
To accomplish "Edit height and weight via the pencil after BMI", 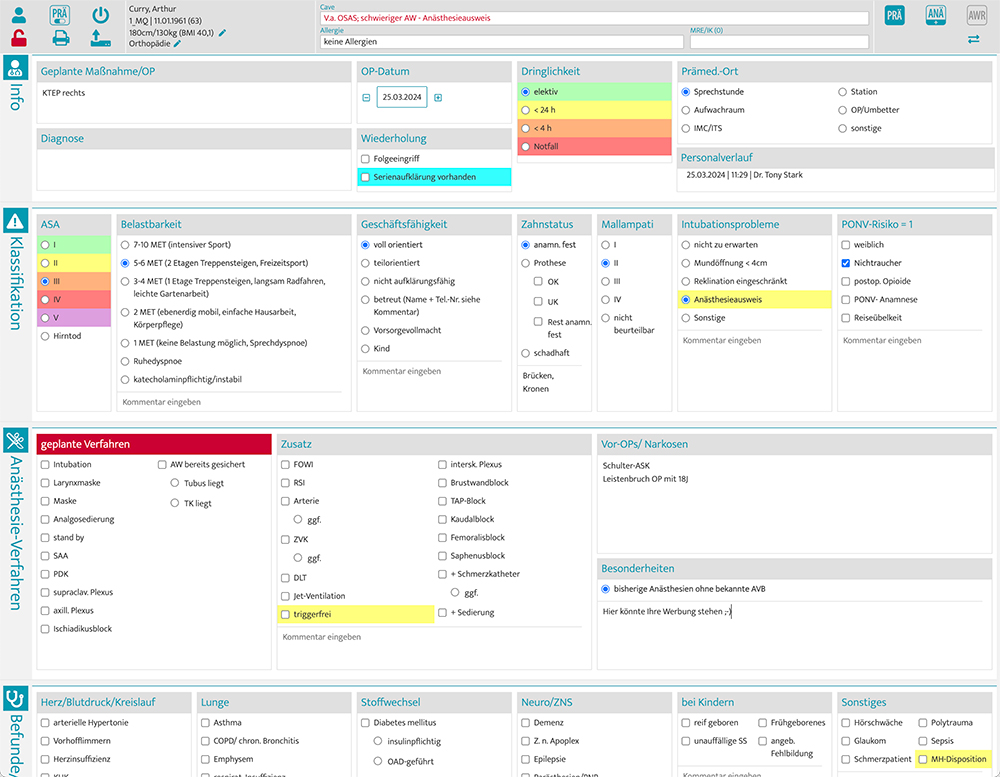I will coord(223,33).
